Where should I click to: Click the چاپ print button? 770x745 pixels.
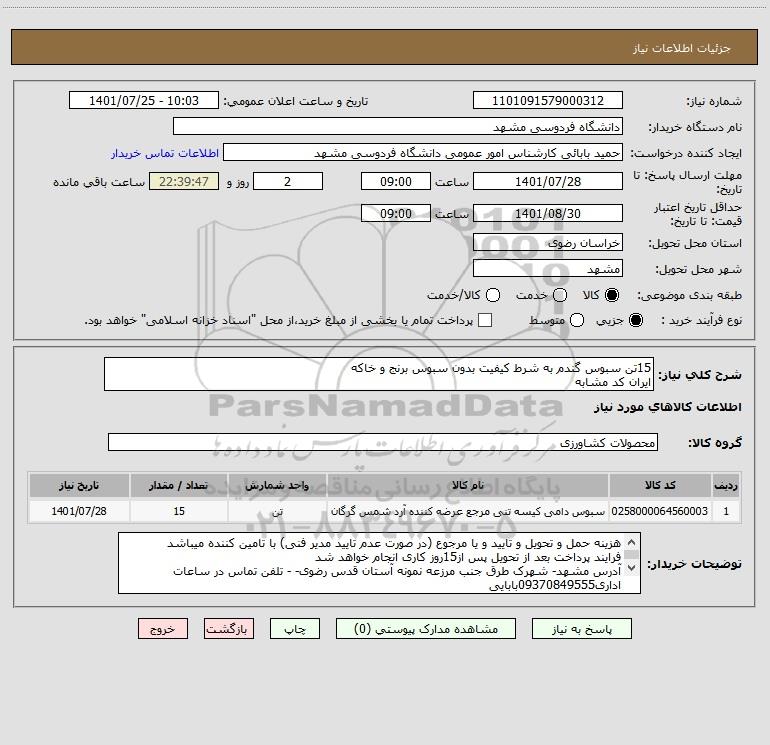[295, 629]
